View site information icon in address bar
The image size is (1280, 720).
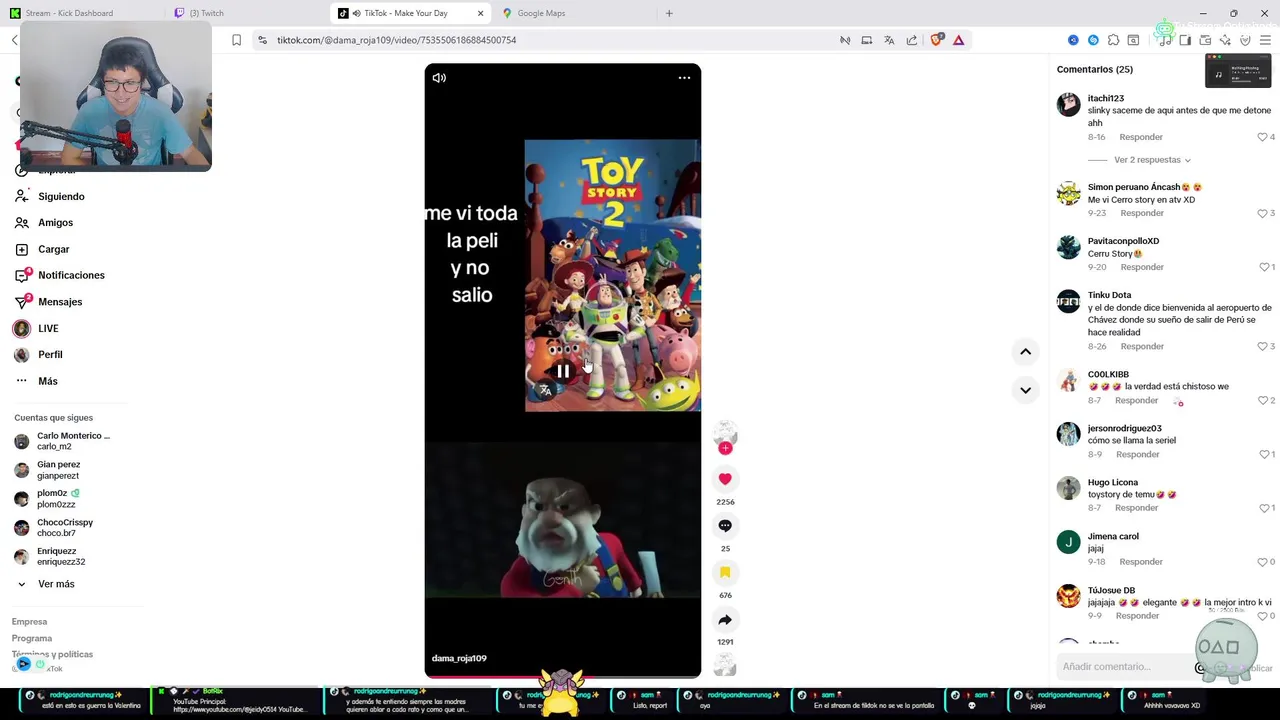pyautogui.click(x=262, y=40)
